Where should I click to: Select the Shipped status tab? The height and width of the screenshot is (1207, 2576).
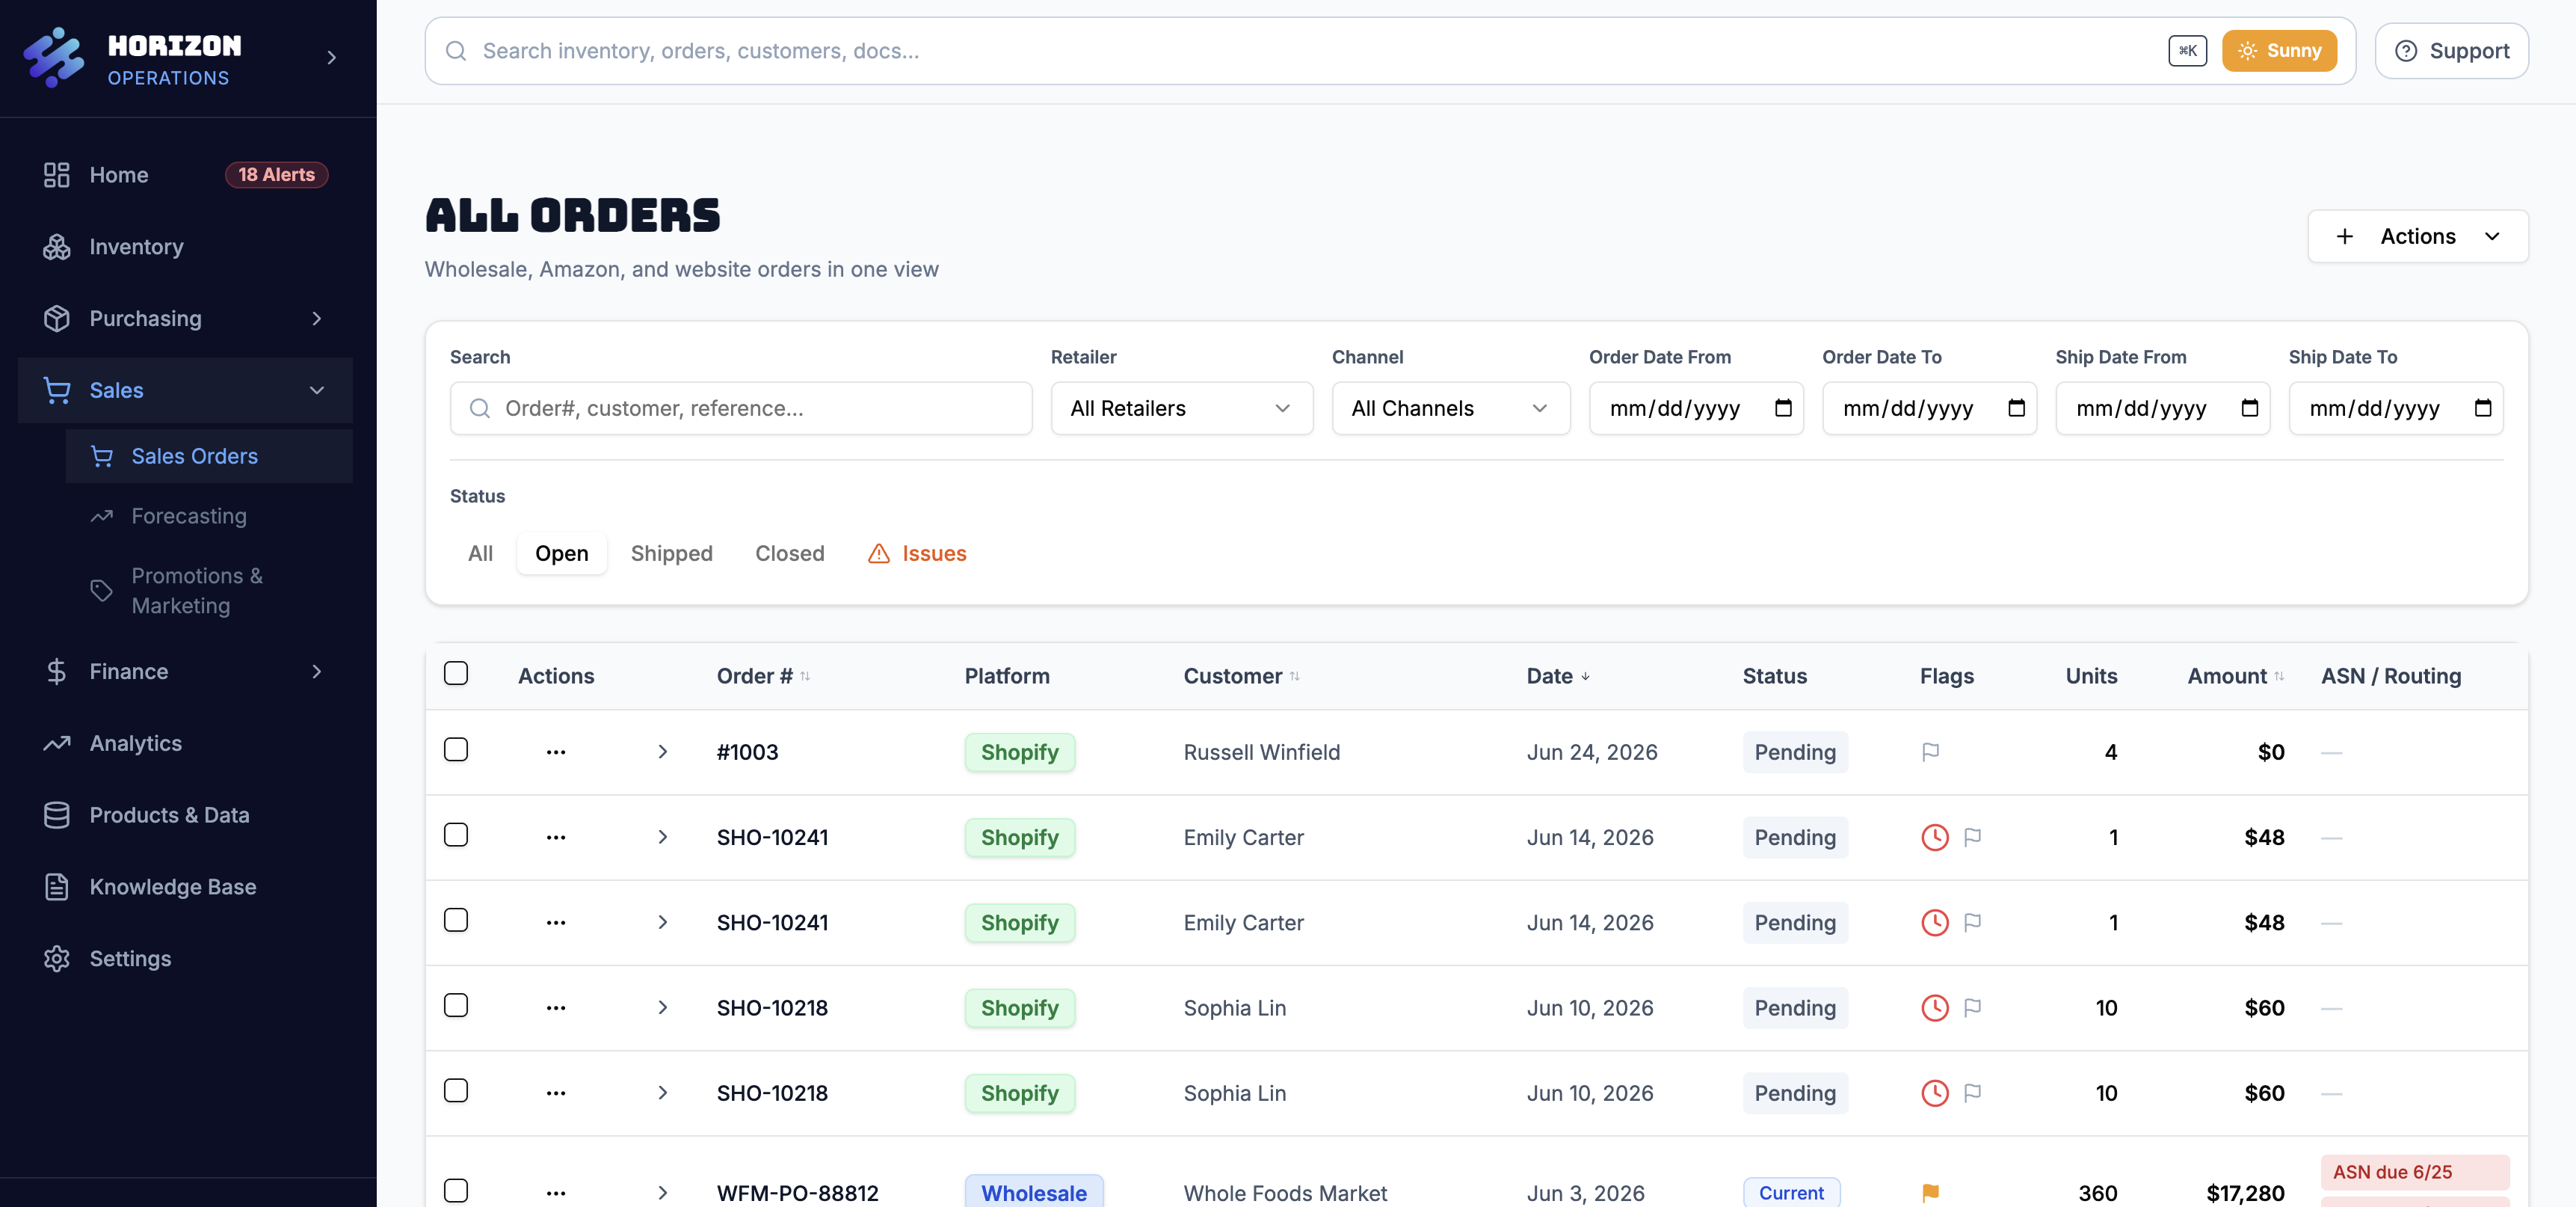coord(671,553)
